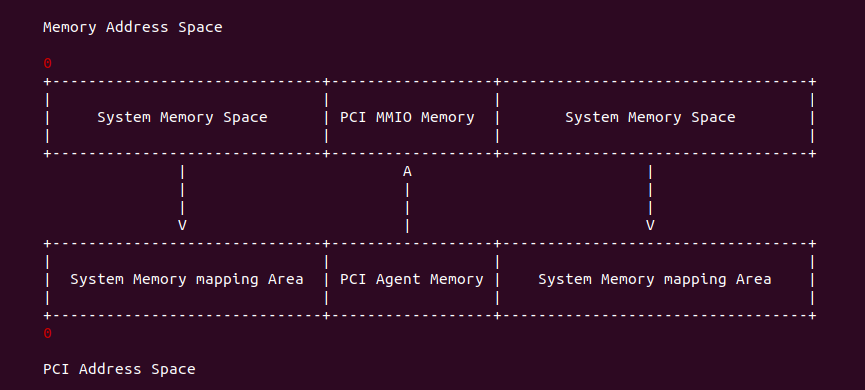Click the red 0 above the top diagram
The width and height of the screenshot is (865, 390).
[47, 63]
